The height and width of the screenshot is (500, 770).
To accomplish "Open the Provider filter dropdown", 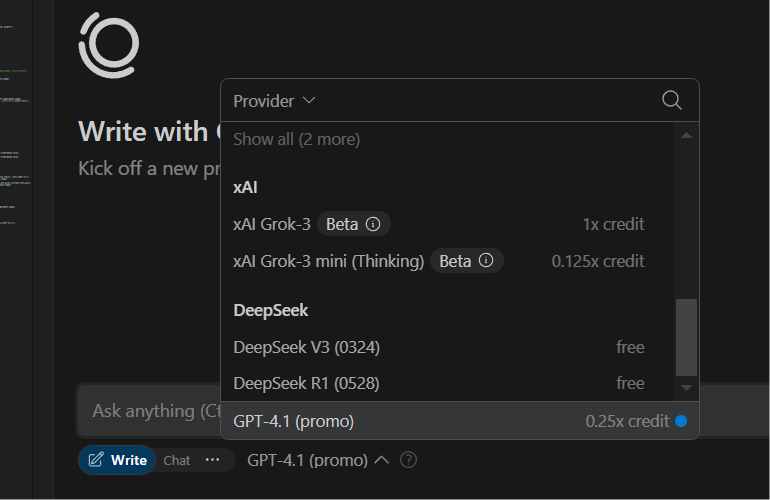I will 274,101.
